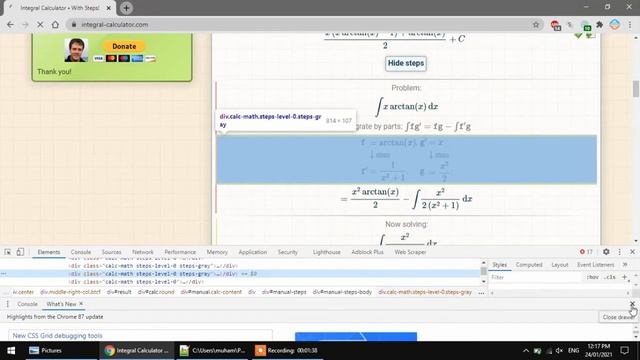Toggle the .cls class editor button

pos(610,277)
